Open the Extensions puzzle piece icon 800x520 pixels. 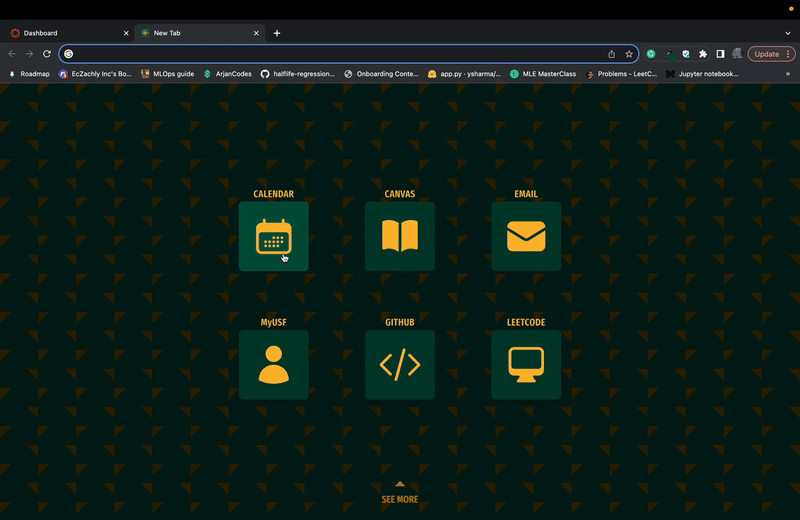(x=703, y=54)
